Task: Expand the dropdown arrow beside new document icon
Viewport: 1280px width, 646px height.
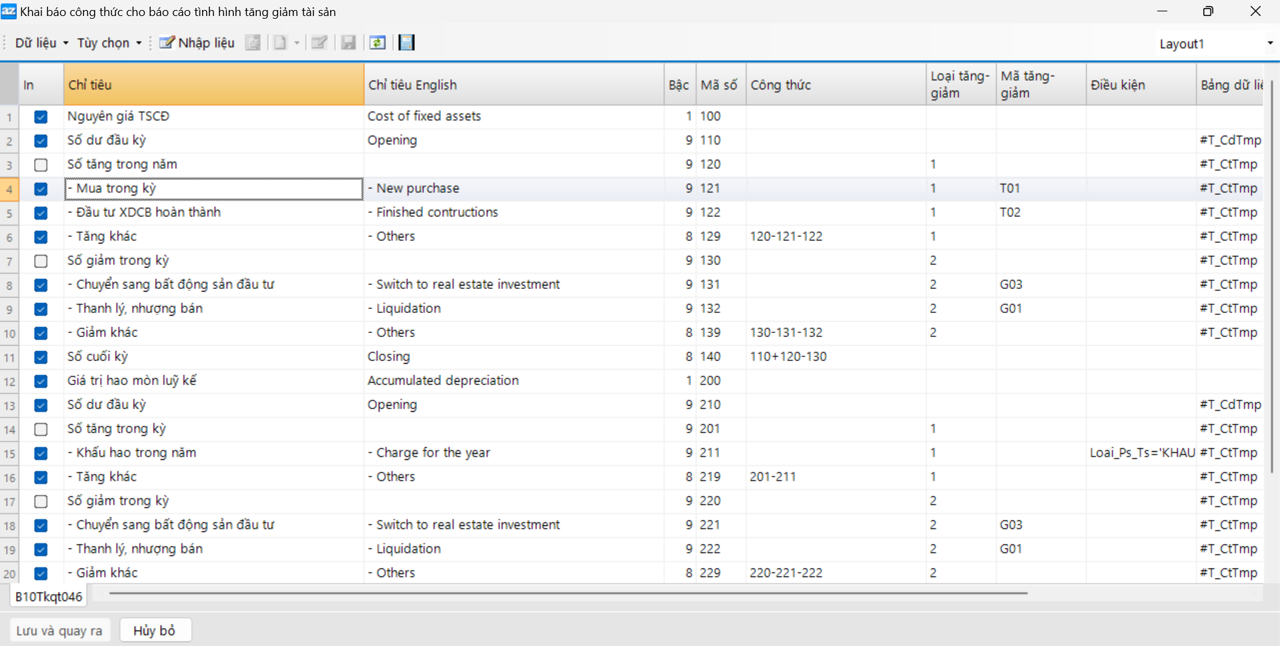Action: click(x=297, y=43)
